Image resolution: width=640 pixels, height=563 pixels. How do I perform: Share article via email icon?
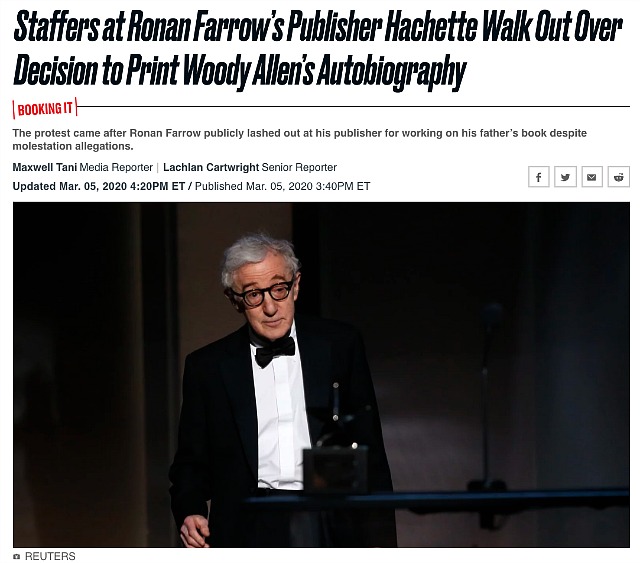click(x=592, y=177)
